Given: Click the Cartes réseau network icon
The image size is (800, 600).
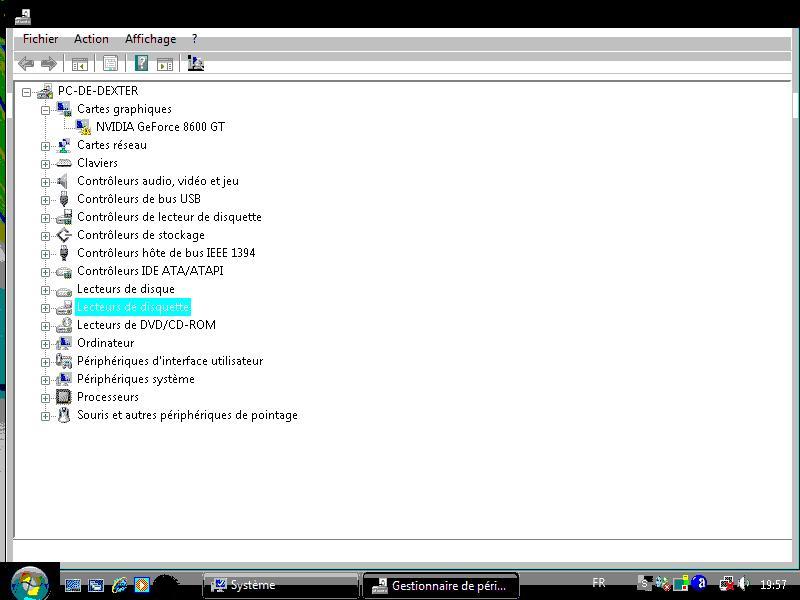Looking at the screenshot, I should (64, 145).
